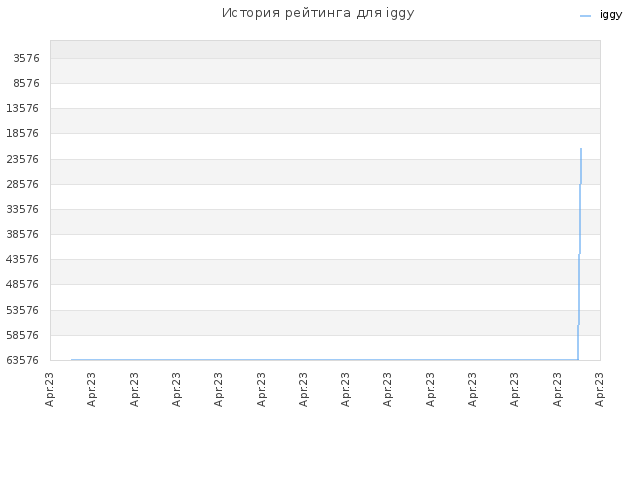This screenshot has height=480, width=640.
Task: Select the 58576 y-axis label
Action: (23, 335)
